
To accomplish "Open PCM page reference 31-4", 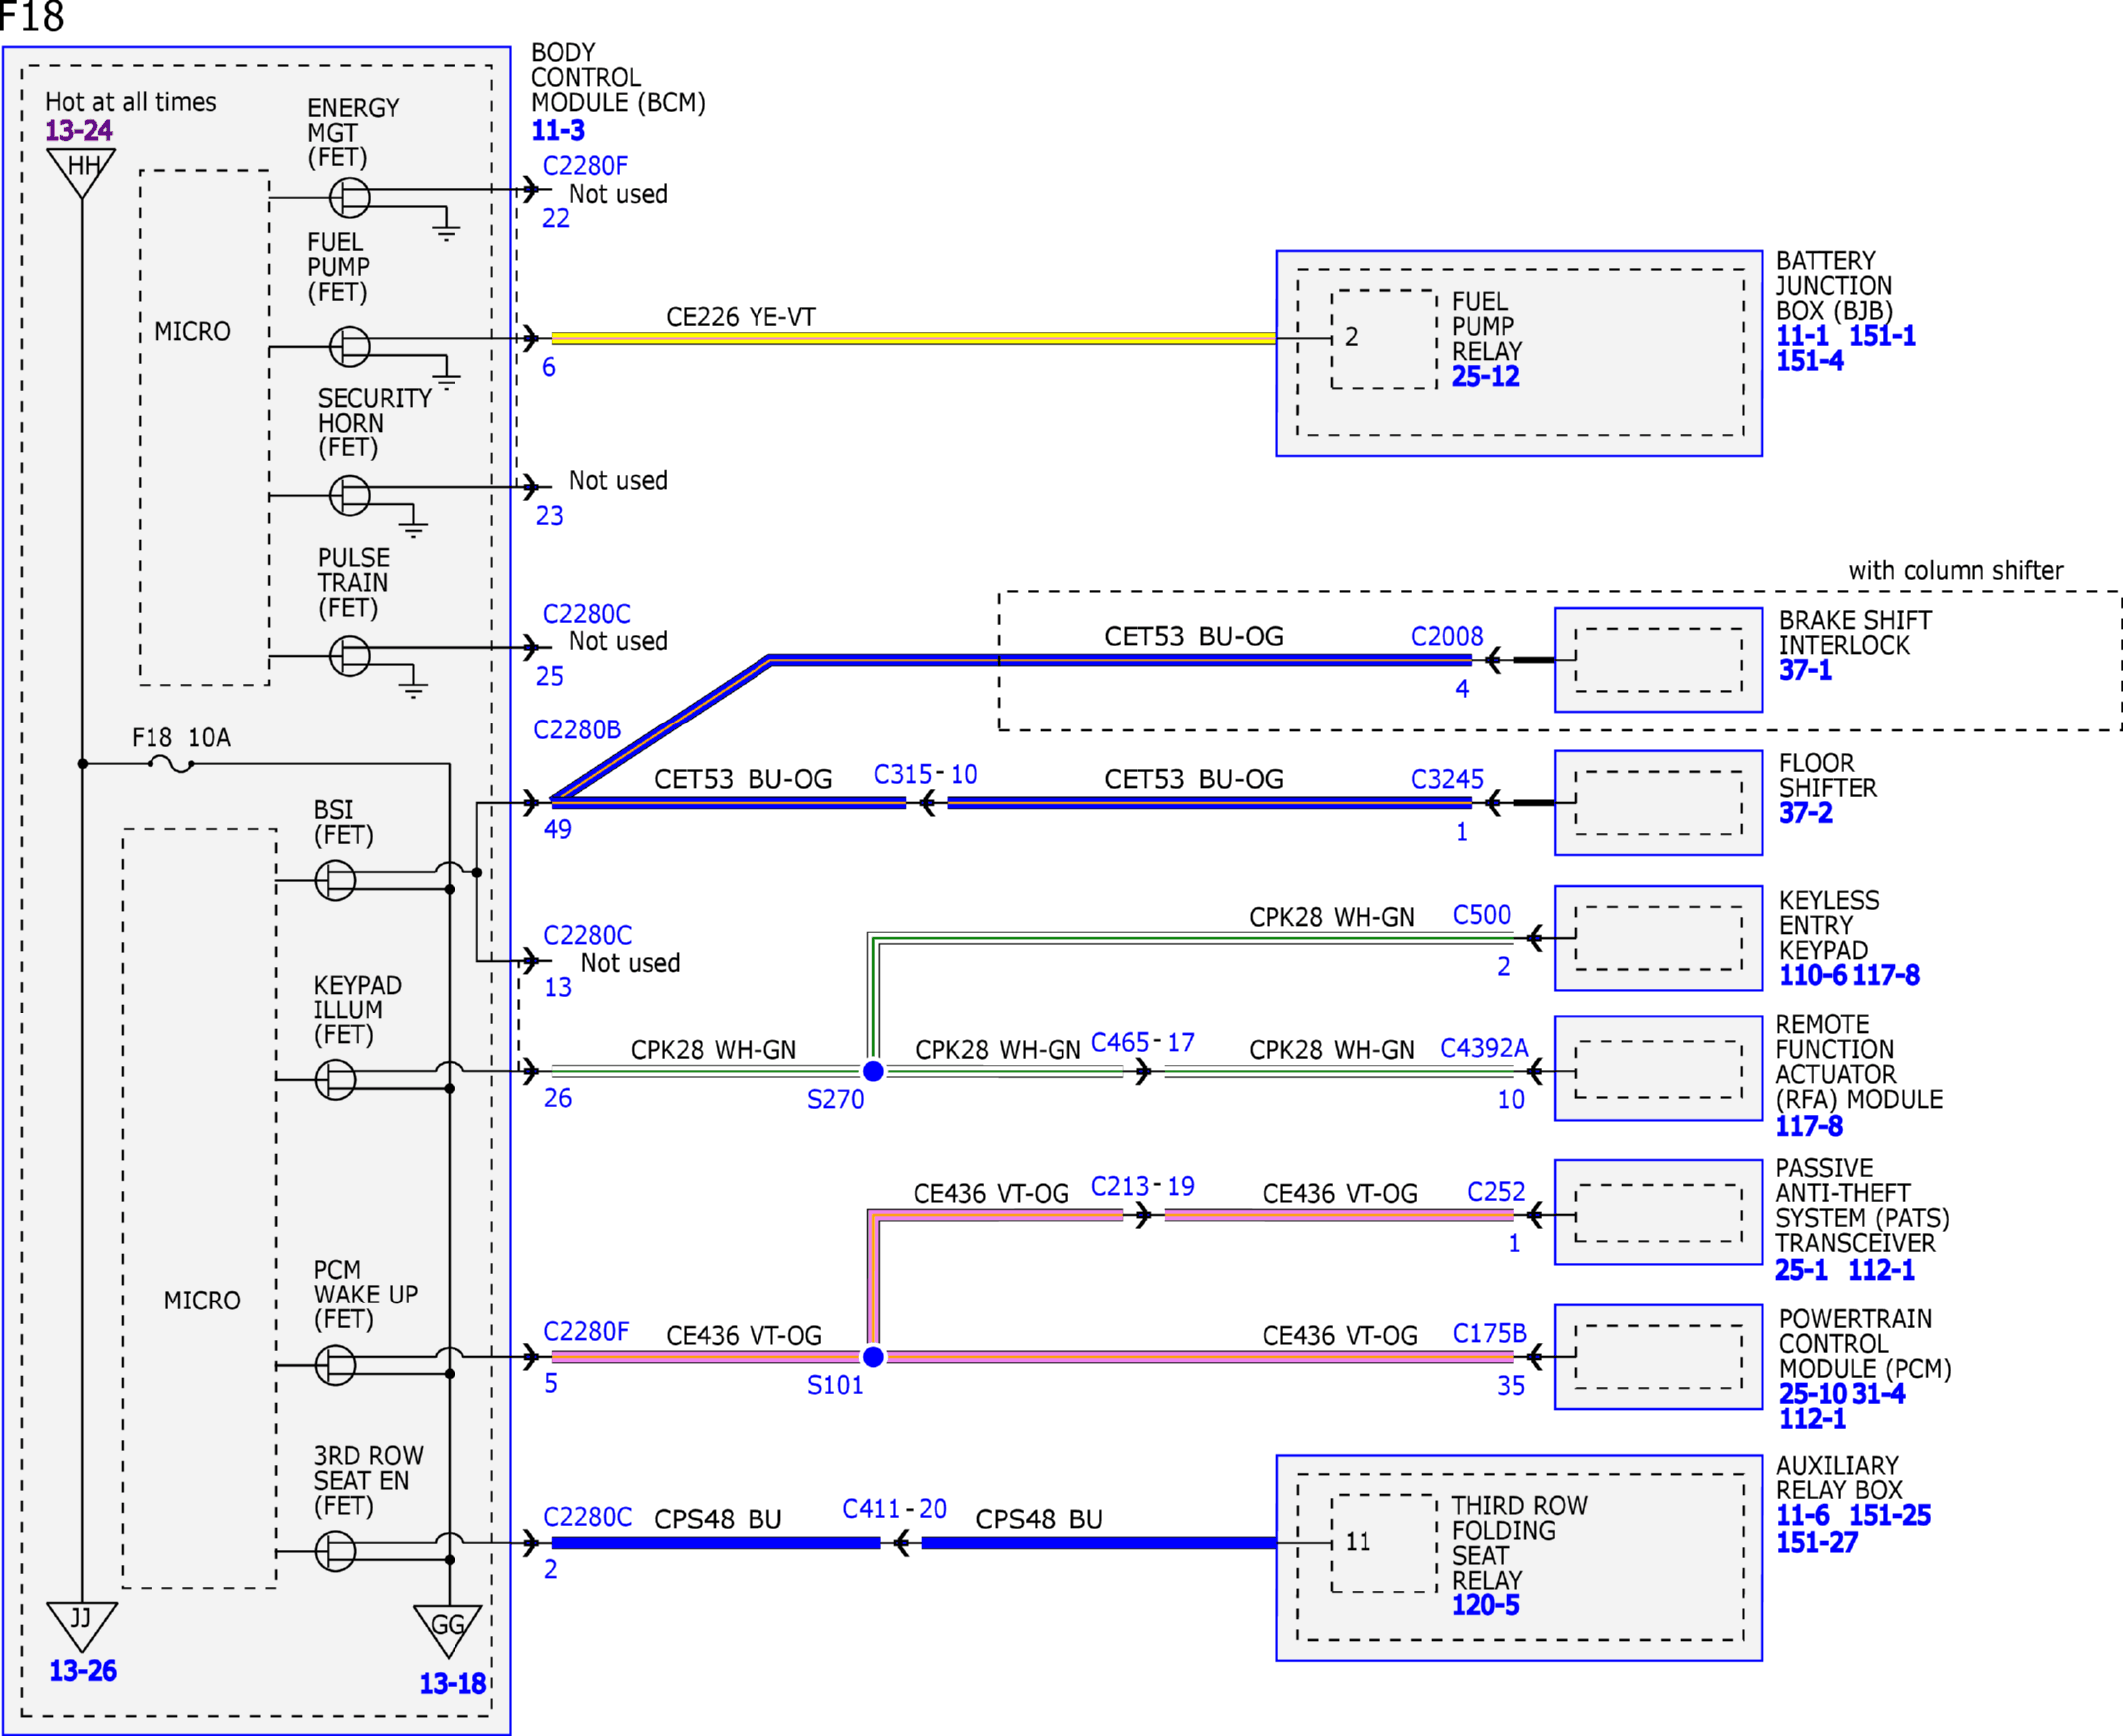I will tap(1878, 1393).
